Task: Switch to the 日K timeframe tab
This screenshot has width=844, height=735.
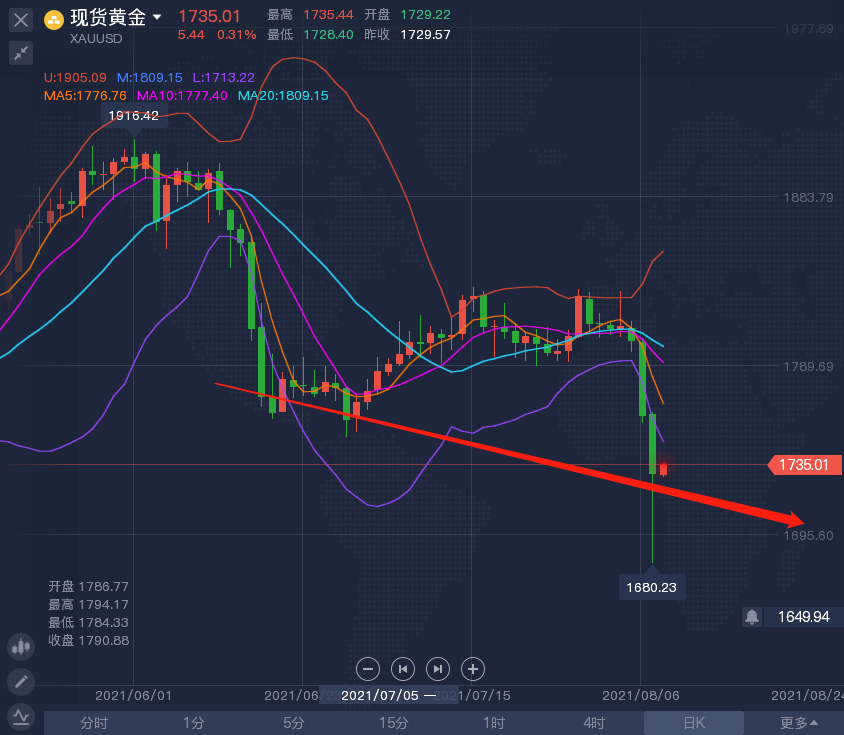Action: click(x=693, y=723)
